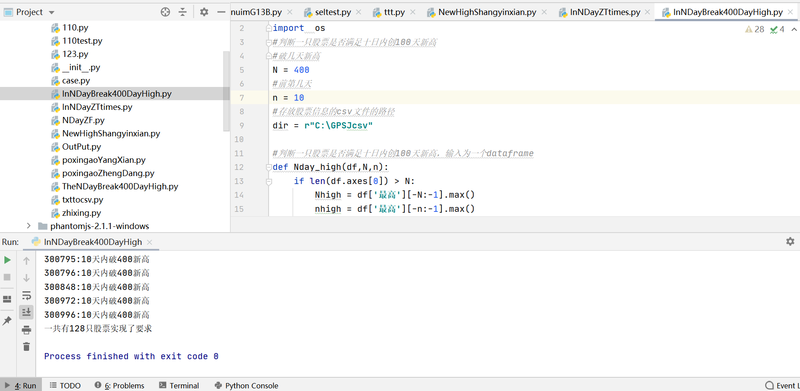Open the Event Log button
The width and height of the screenshot is (800, 391).
point(782,385)
